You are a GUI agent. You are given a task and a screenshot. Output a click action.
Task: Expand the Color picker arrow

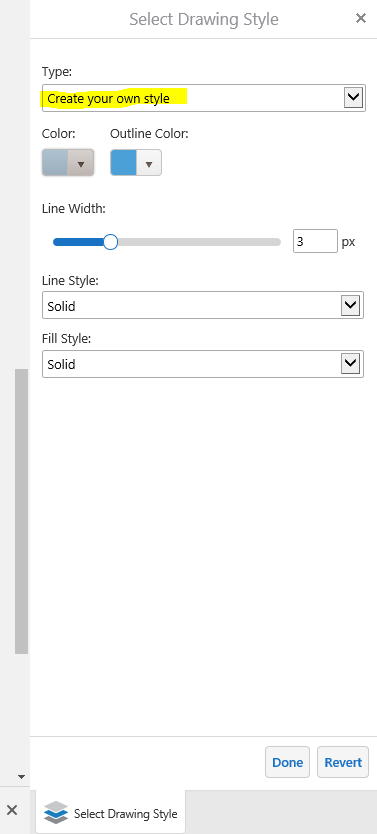81,163
